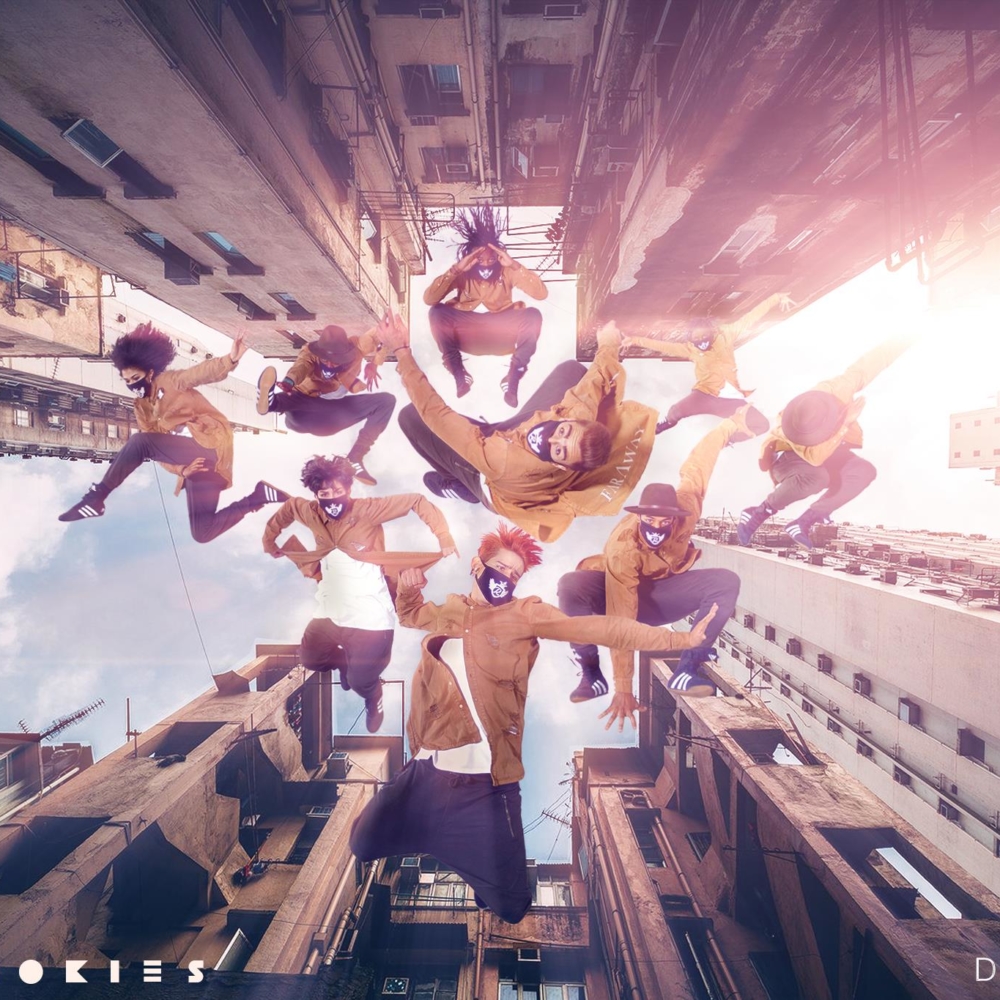The height and width of the screenshot is (1000, 1000).
Task: Click the leftmost dancer's black striped sneaker
Action: pyautogui.click(x=82, y=506)
